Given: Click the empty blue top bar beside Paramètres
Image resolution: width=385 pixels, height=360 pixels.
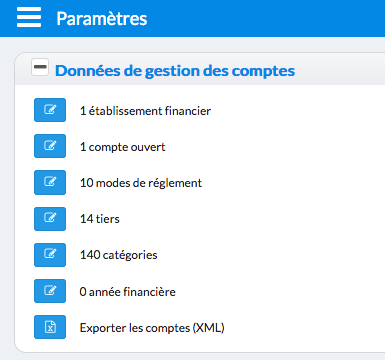Looking at the screenshot, I should point(267,18).
